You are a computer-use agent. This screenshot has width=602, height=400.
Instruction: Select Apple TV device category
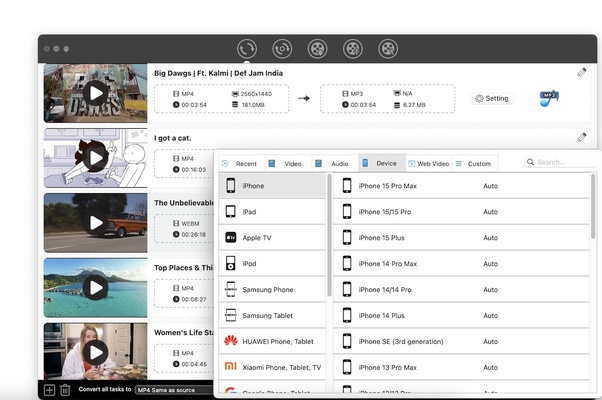[x=272, y=238]
